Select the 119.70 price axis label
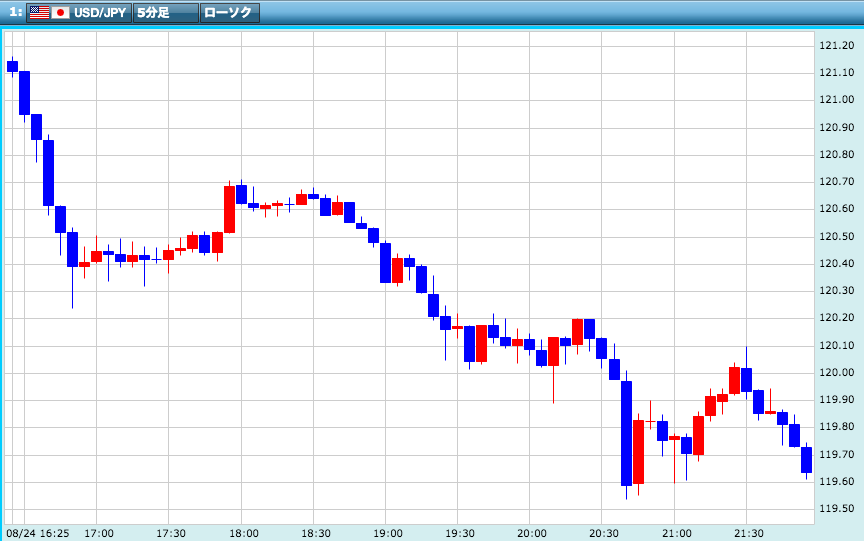 coord(836,455)
